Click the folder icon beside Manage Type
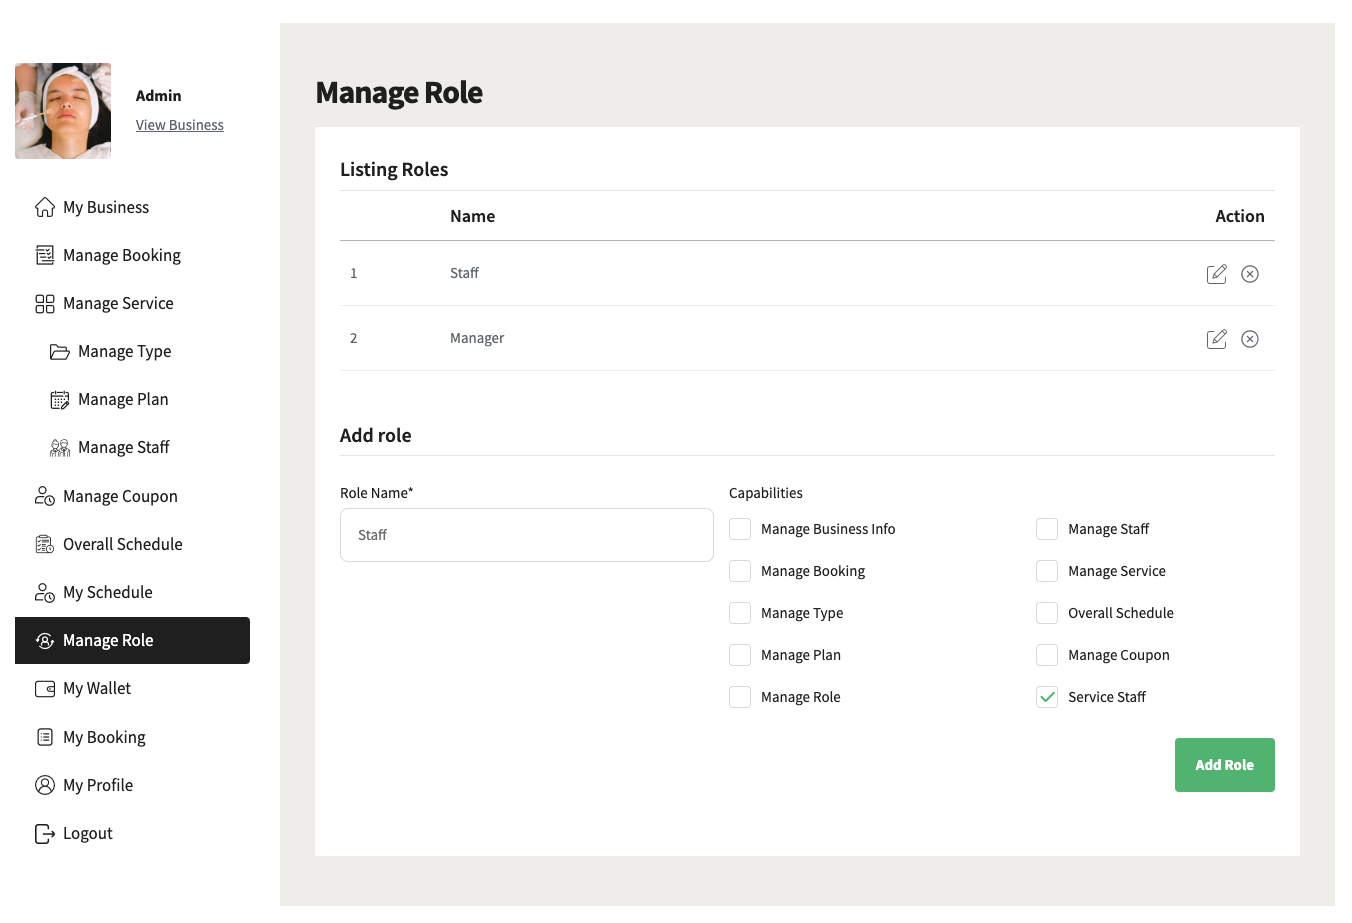The image size is (1352, 923). 60,352
